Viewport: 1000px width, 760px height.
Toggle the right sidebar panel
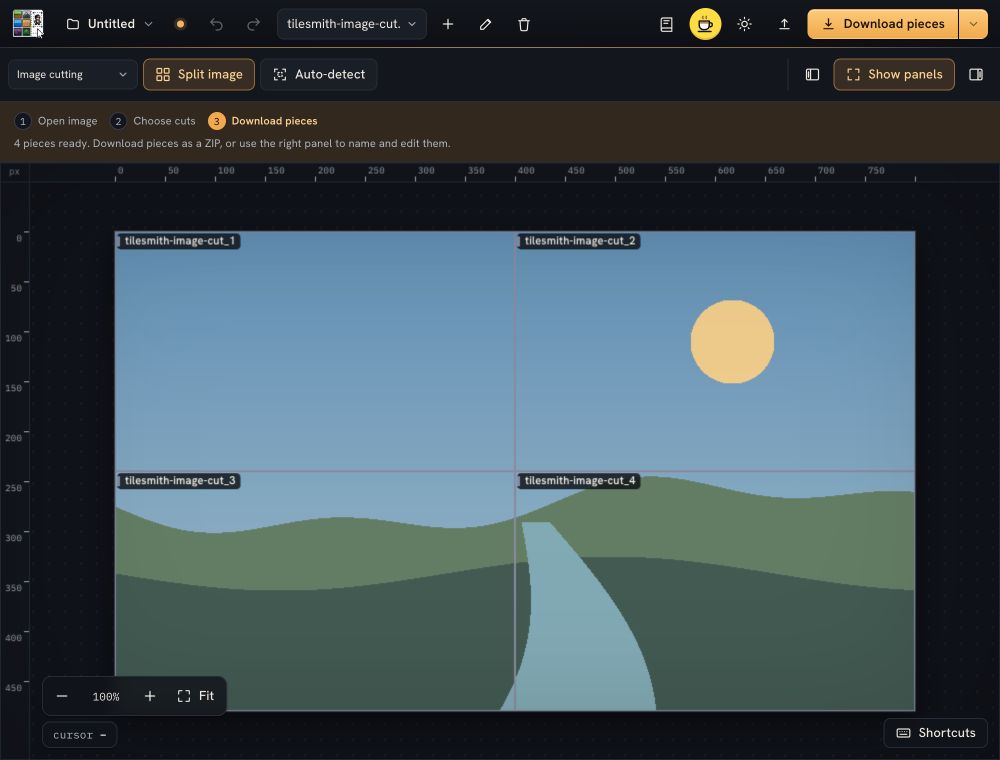coord(976,75)
